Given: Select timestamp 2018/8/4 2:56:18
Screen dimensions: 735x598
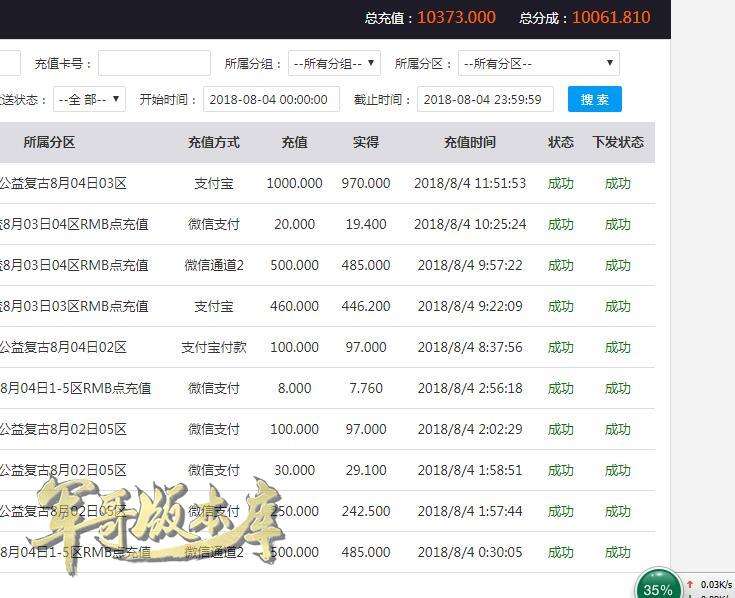Looking at the screenshot, I should click(470, 388).
